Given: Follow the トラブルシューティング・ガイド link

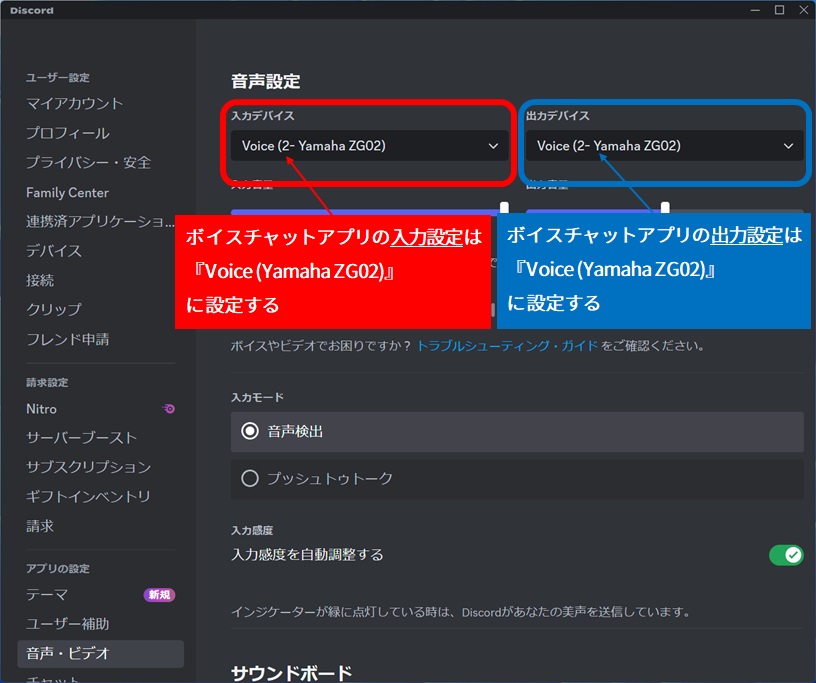Looking at the screenshot, I should pos(507,346).
